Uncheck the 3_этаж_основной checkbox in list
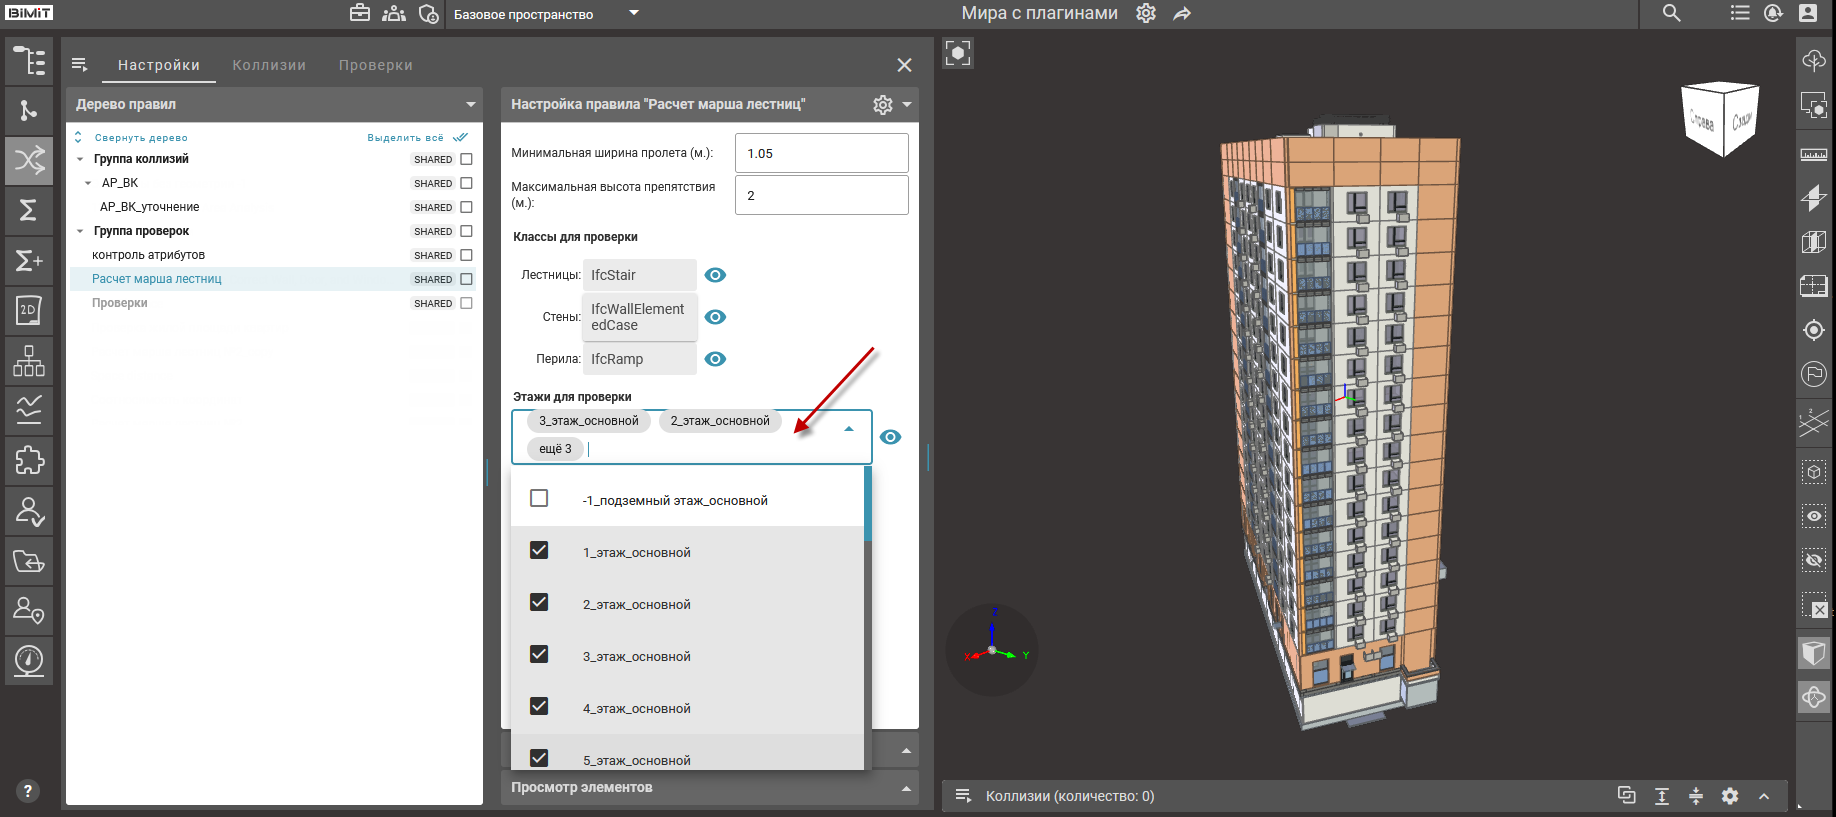Image resolution: width=1836 pixels, height=817 pixels. pyautogui.click(x=539, y=654)
